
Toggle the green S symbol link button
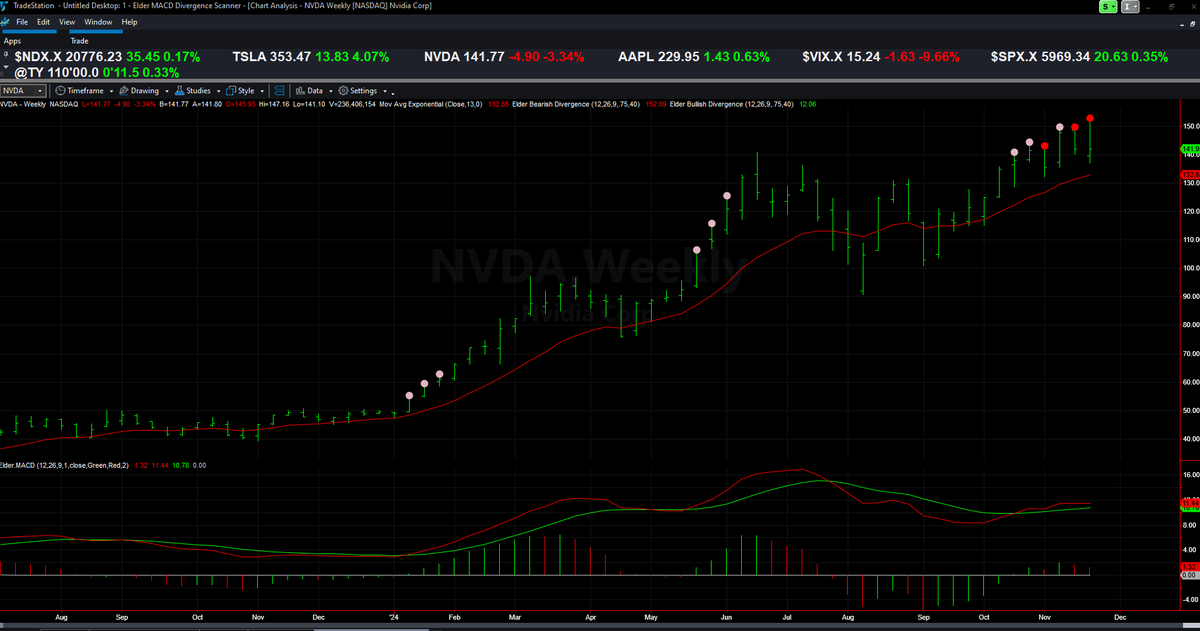(x=1107, y=6)
